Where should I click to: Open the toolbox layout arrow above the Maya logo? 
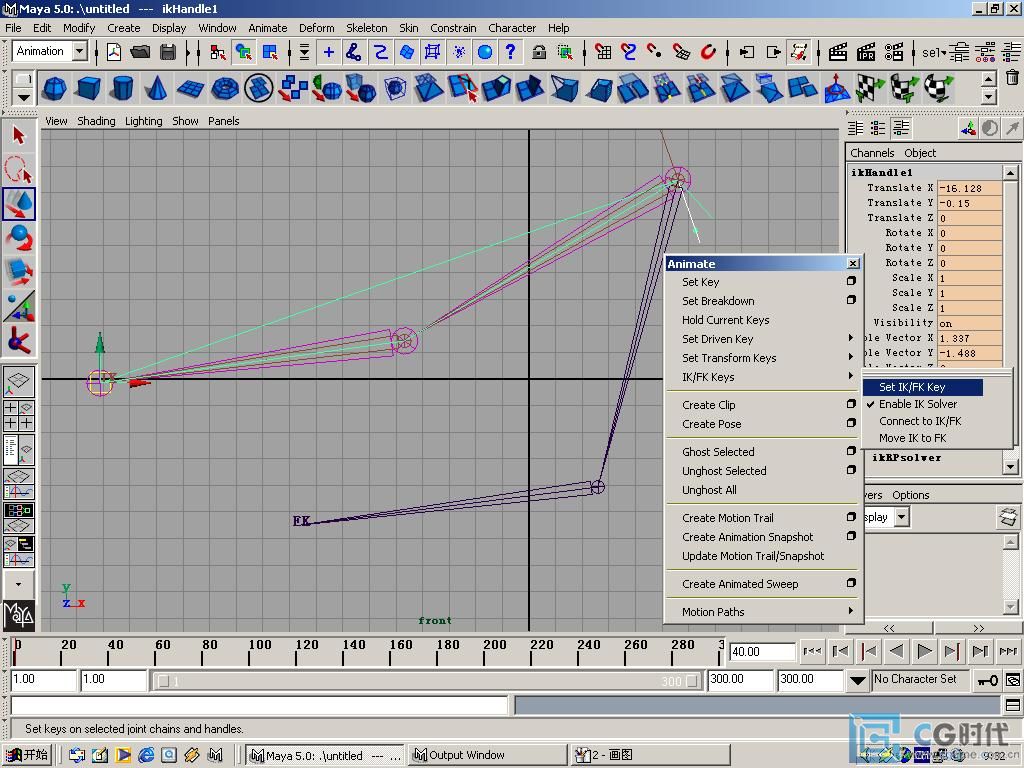click(18, 584)
